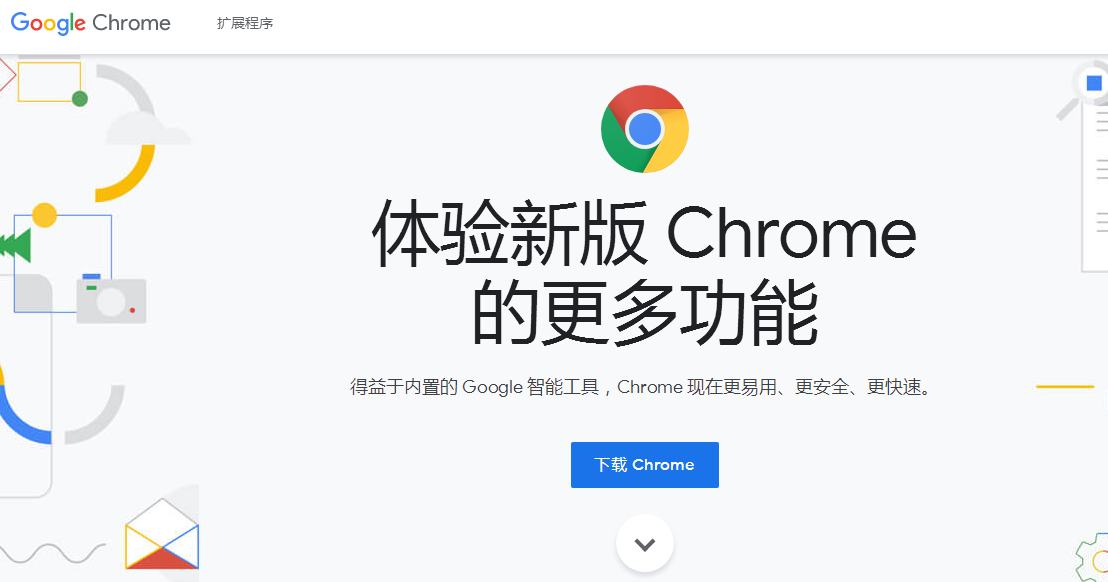The width and height of the screenshot is (1108, 582).
Task: Expand page with the down chevron button
Action: (644, 544)
